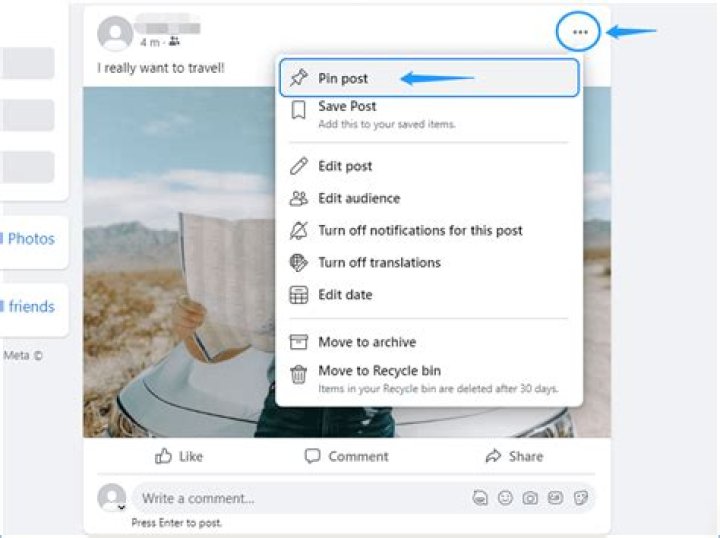Image resolution: width=720 pixels, height=538 pixels.
Task: Click the globe translations icon
Action: pos(298,263)
